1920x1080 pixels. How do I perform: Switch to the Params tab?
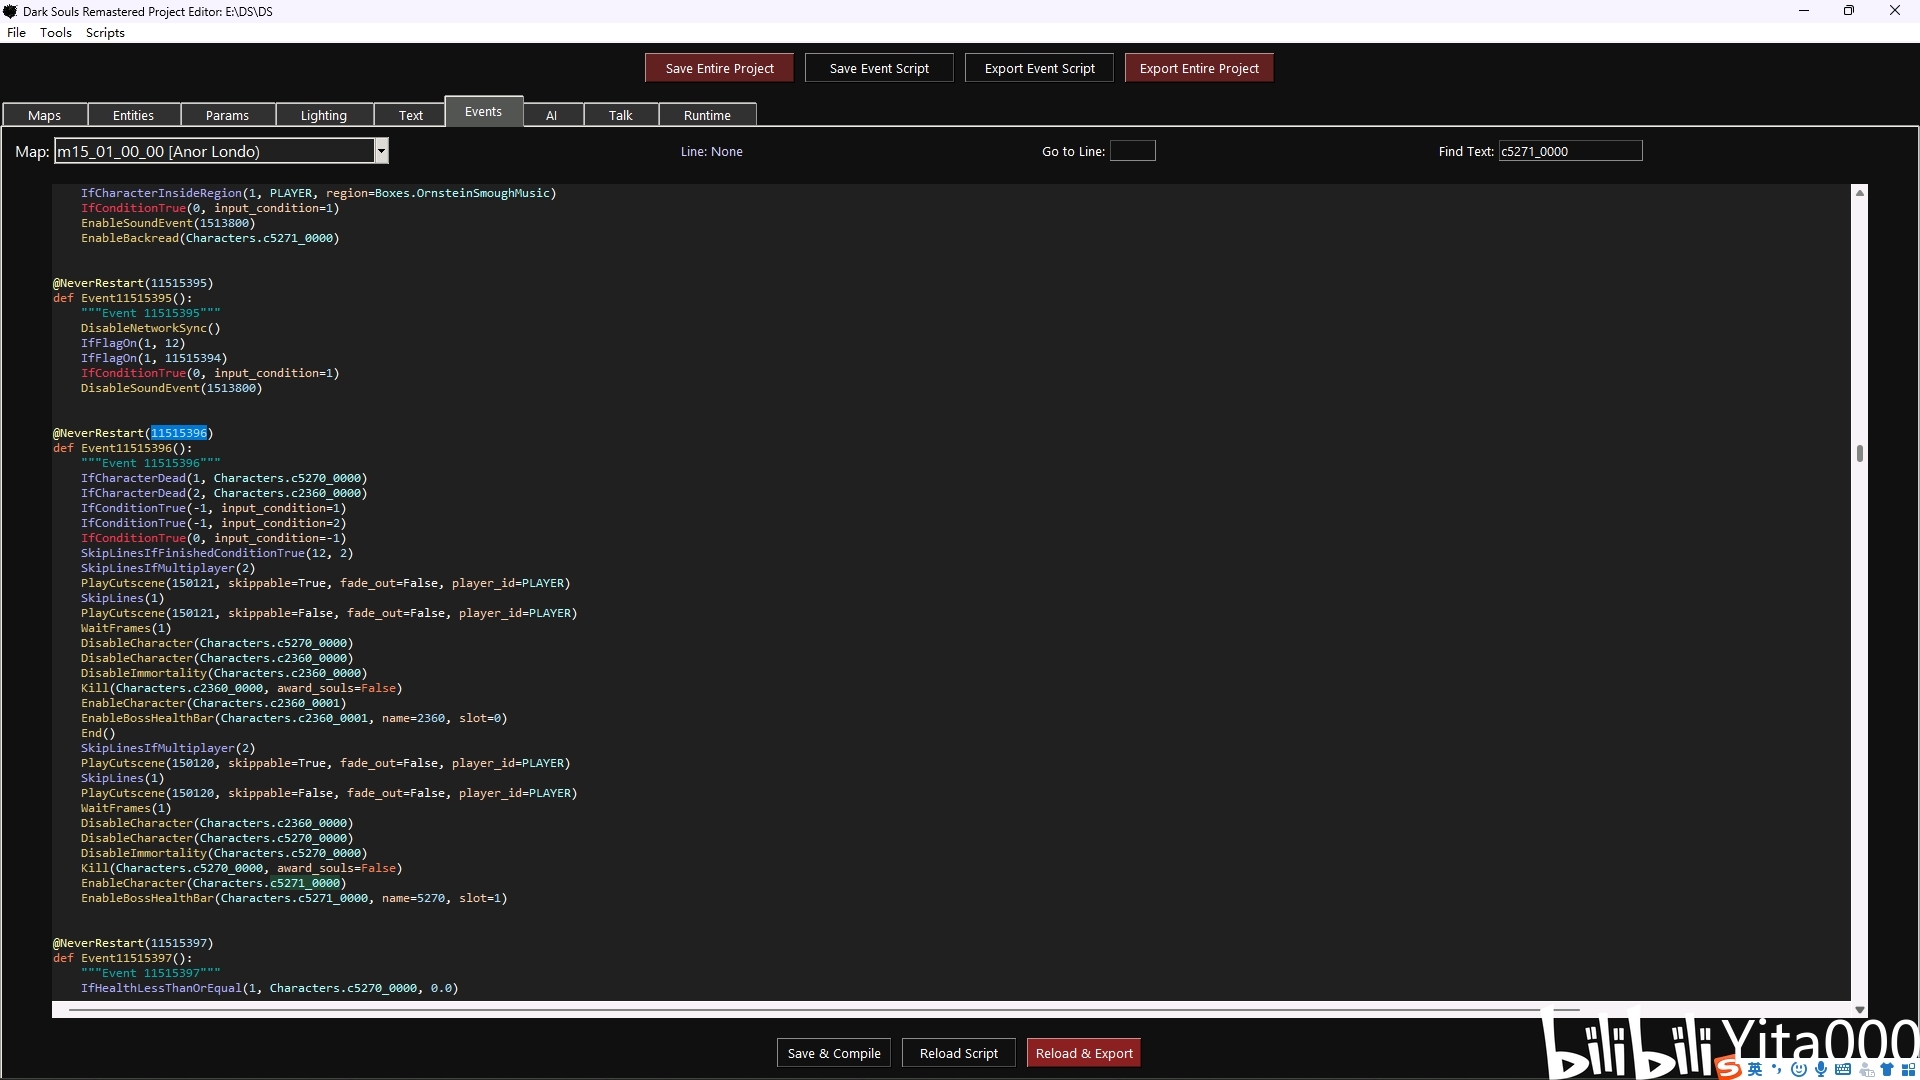point(227,115)
